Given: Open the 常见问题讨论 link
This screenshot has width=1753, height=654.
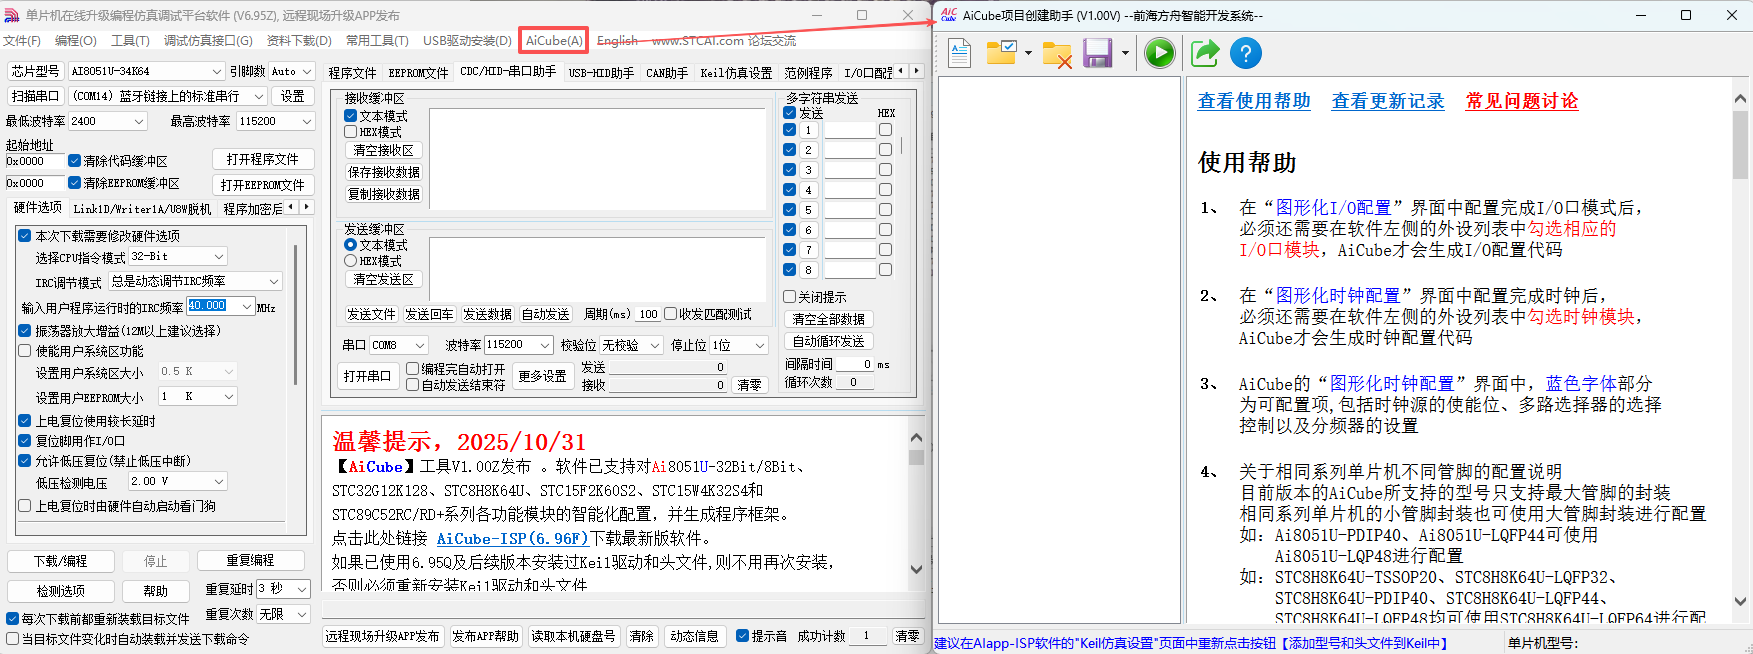Looking at the screenshot, I should click(x=1522, y=101).
